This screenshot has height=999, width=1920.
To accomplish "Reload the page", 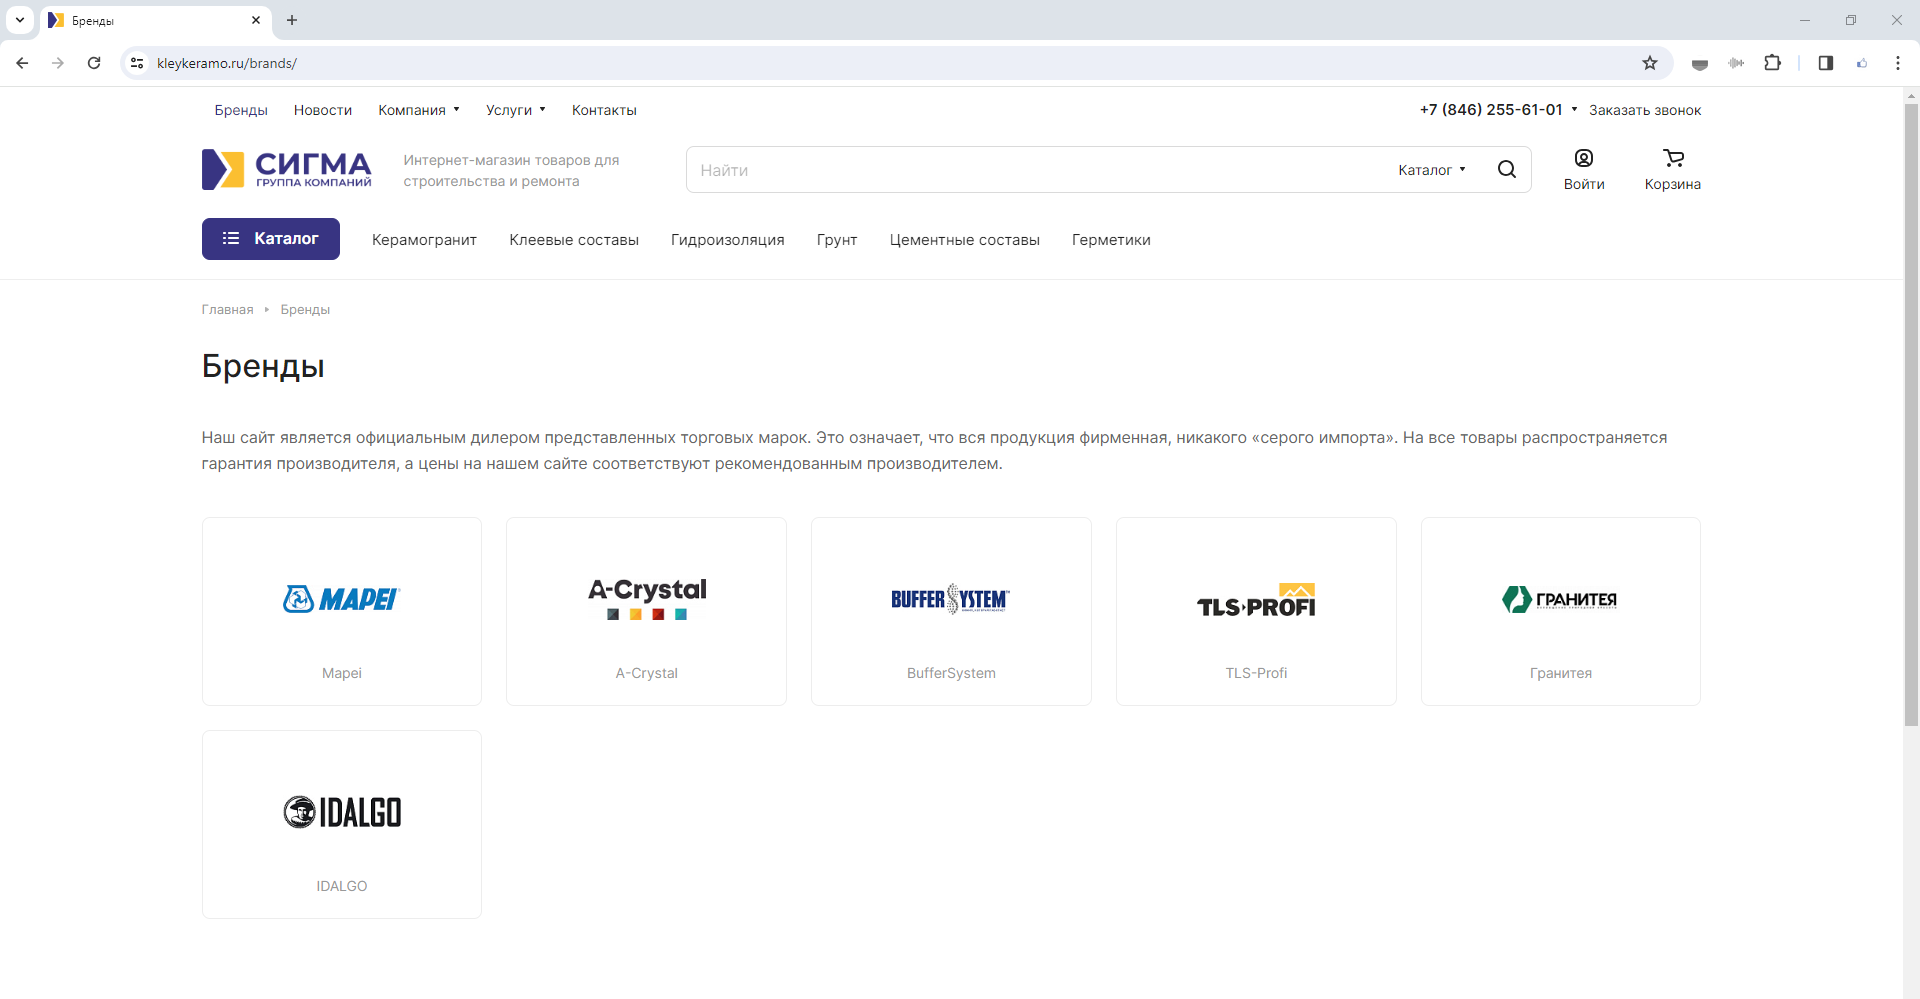I will [94, 63].
